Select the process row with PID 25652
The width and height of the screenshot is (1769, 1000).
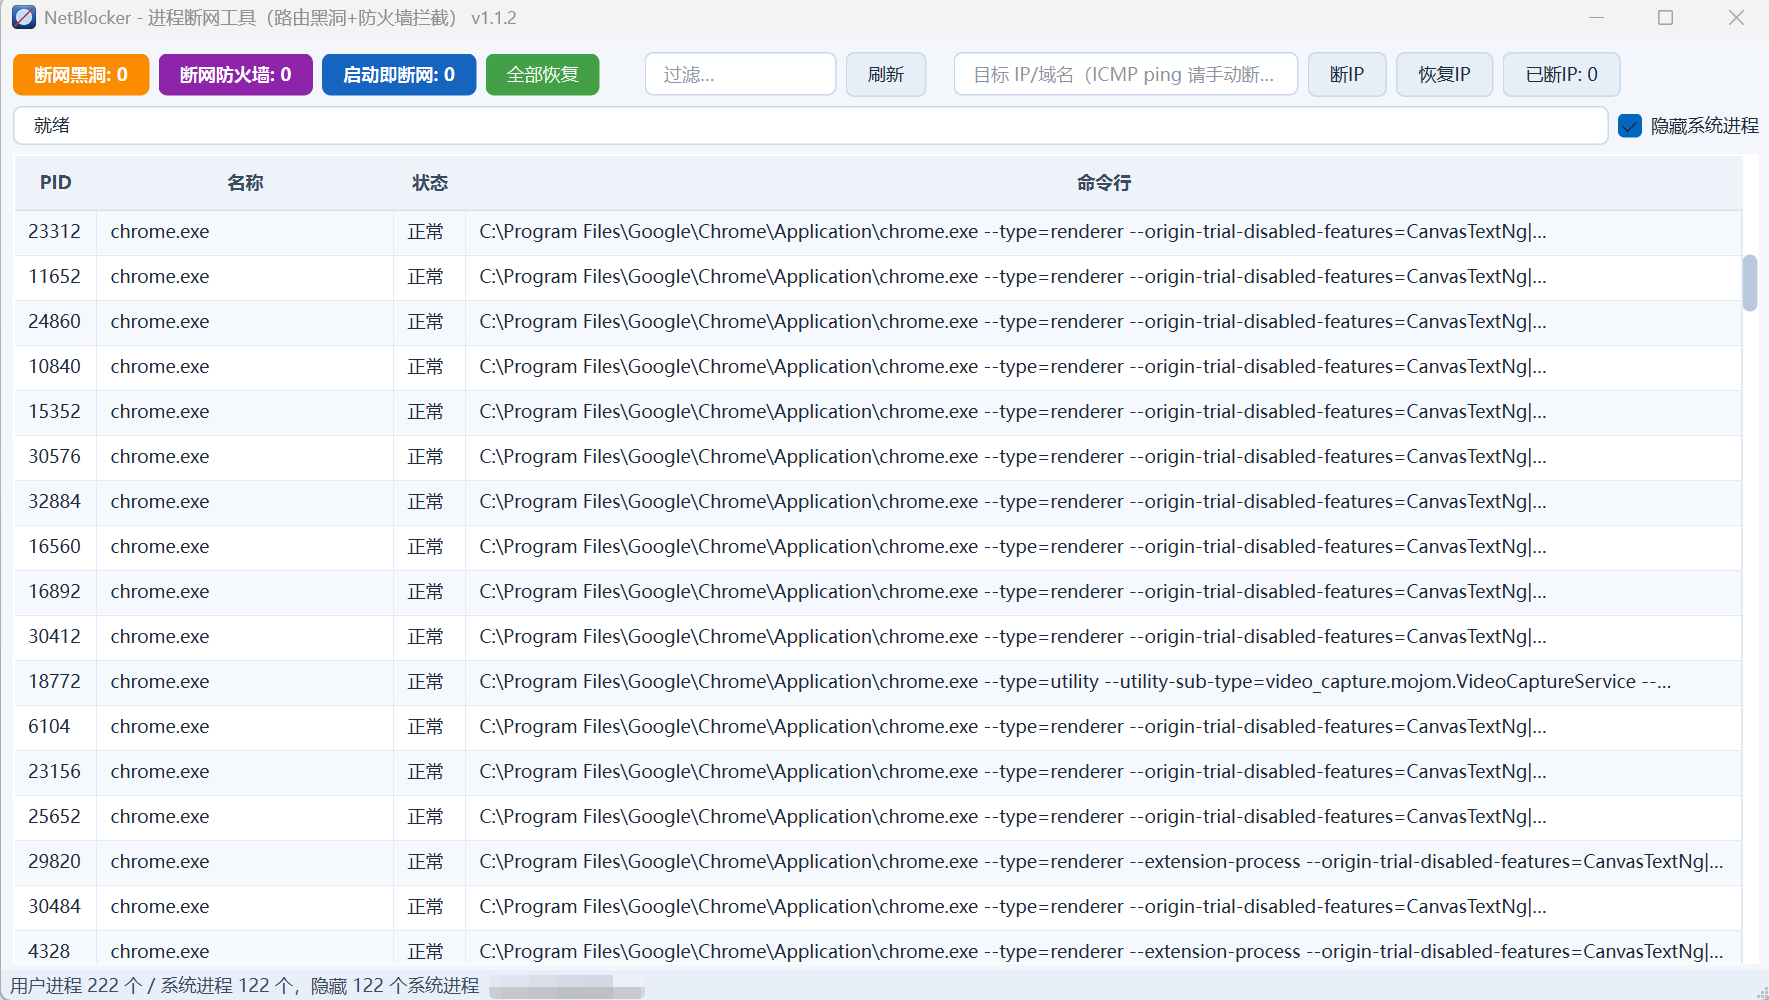point(878,817)
